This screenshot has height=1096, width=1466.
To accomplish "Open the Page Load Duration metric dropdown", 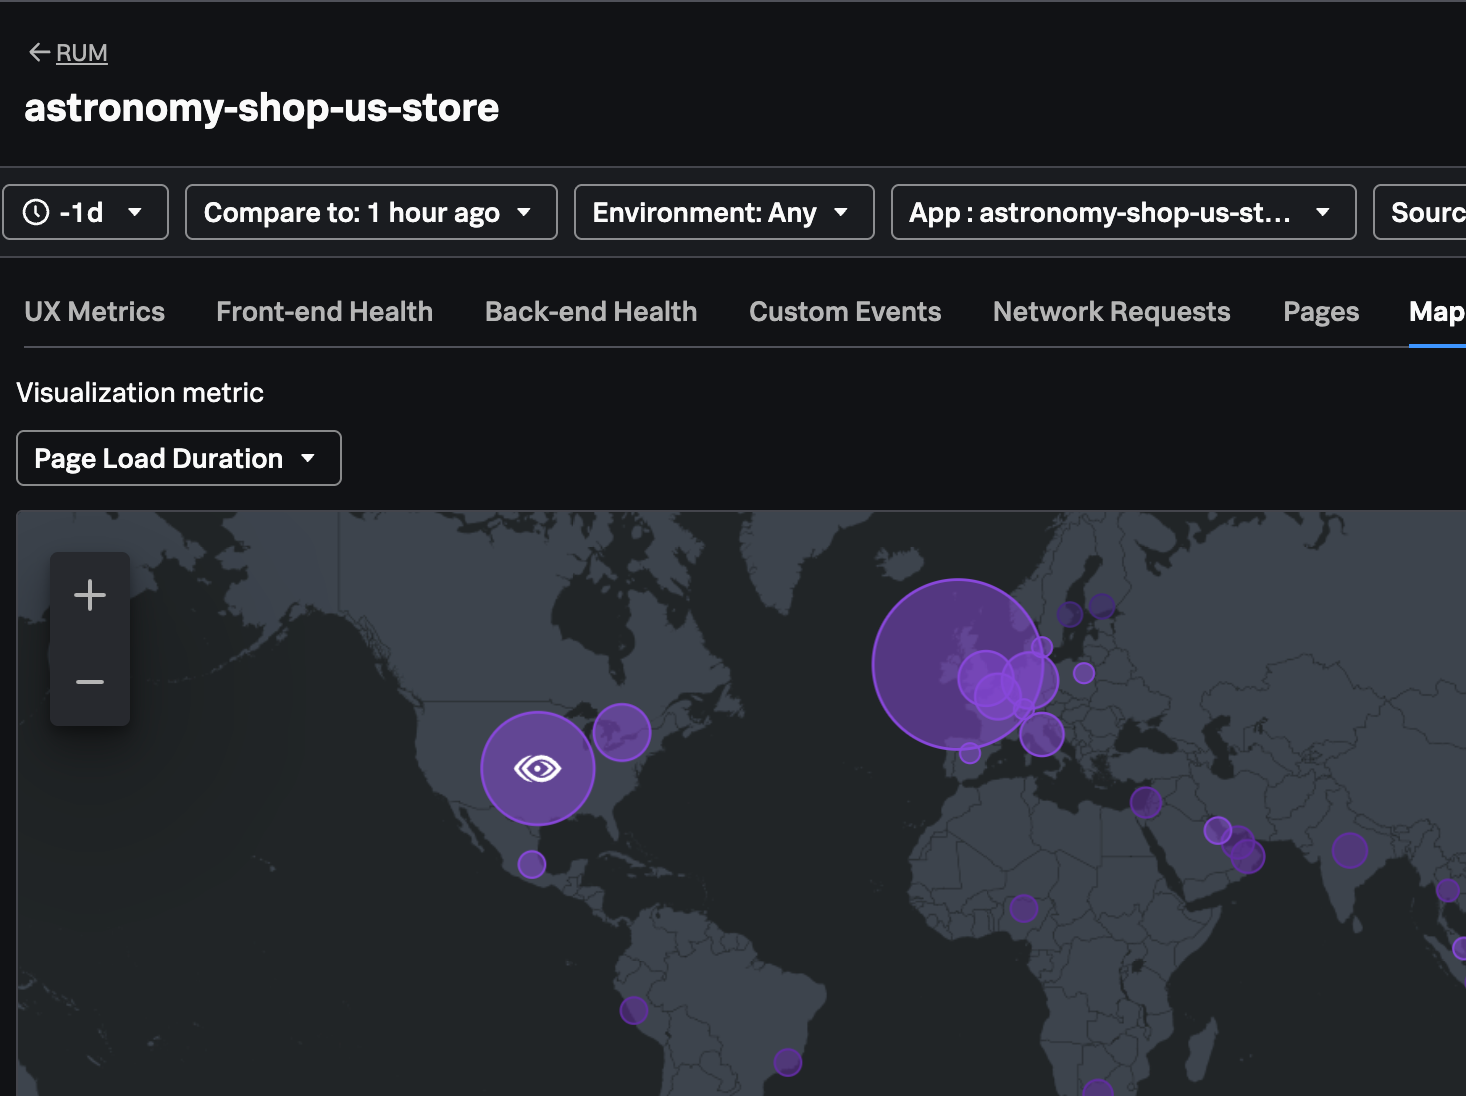I will (x=178, y=457).
